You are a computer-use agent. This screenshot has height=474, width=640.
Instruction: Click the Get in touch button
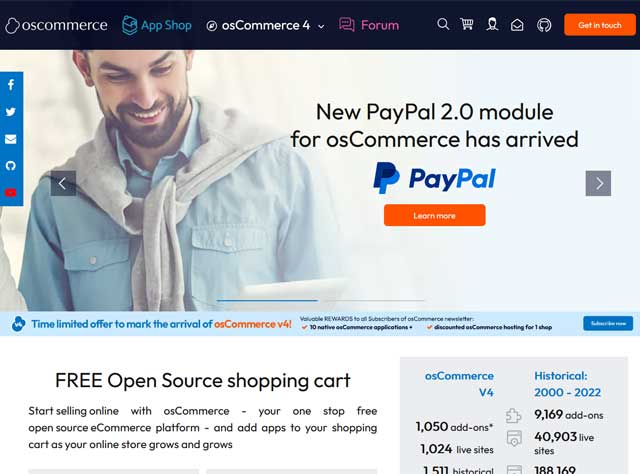600,25
